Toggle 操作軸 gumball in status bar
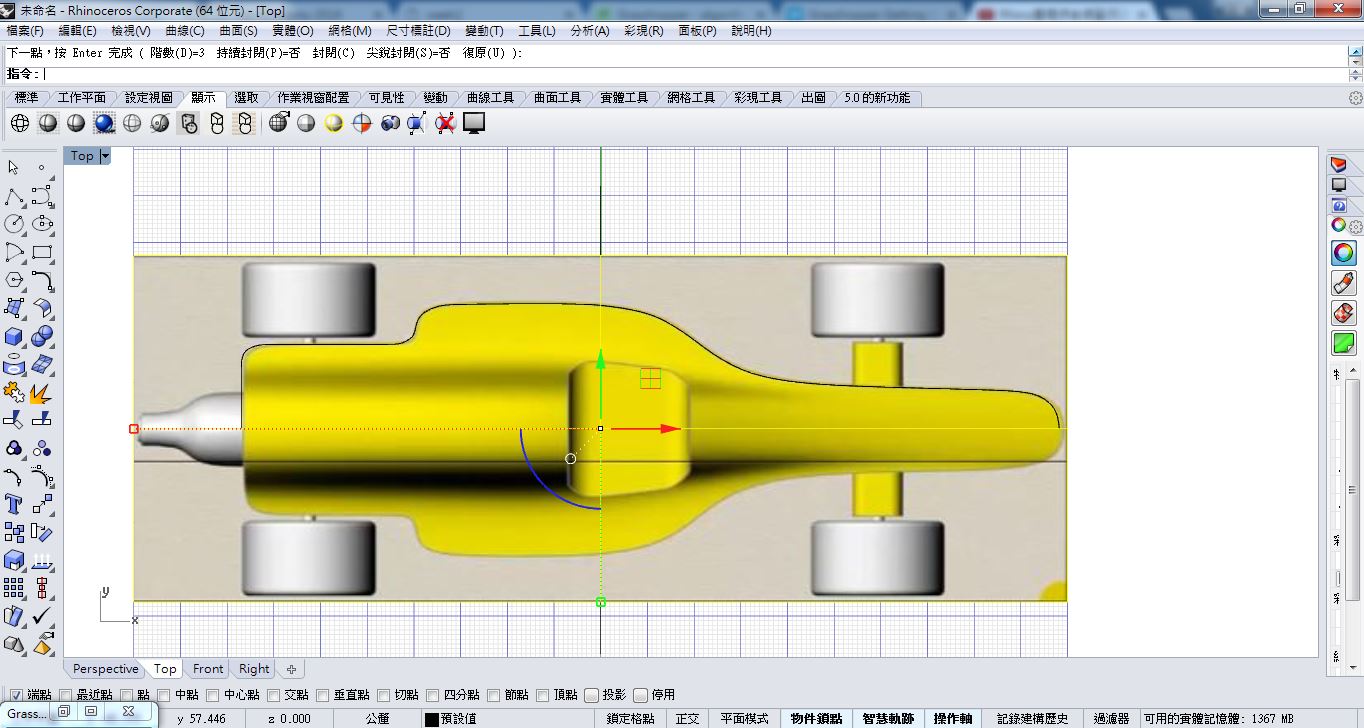 coord(953,719)
